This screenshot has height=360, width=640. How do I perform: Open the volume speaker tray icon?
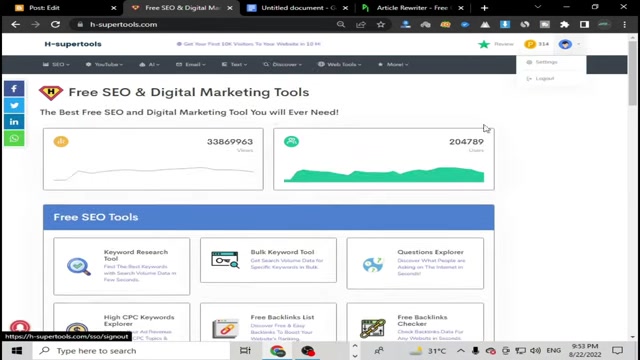click(x=535, y=351)
